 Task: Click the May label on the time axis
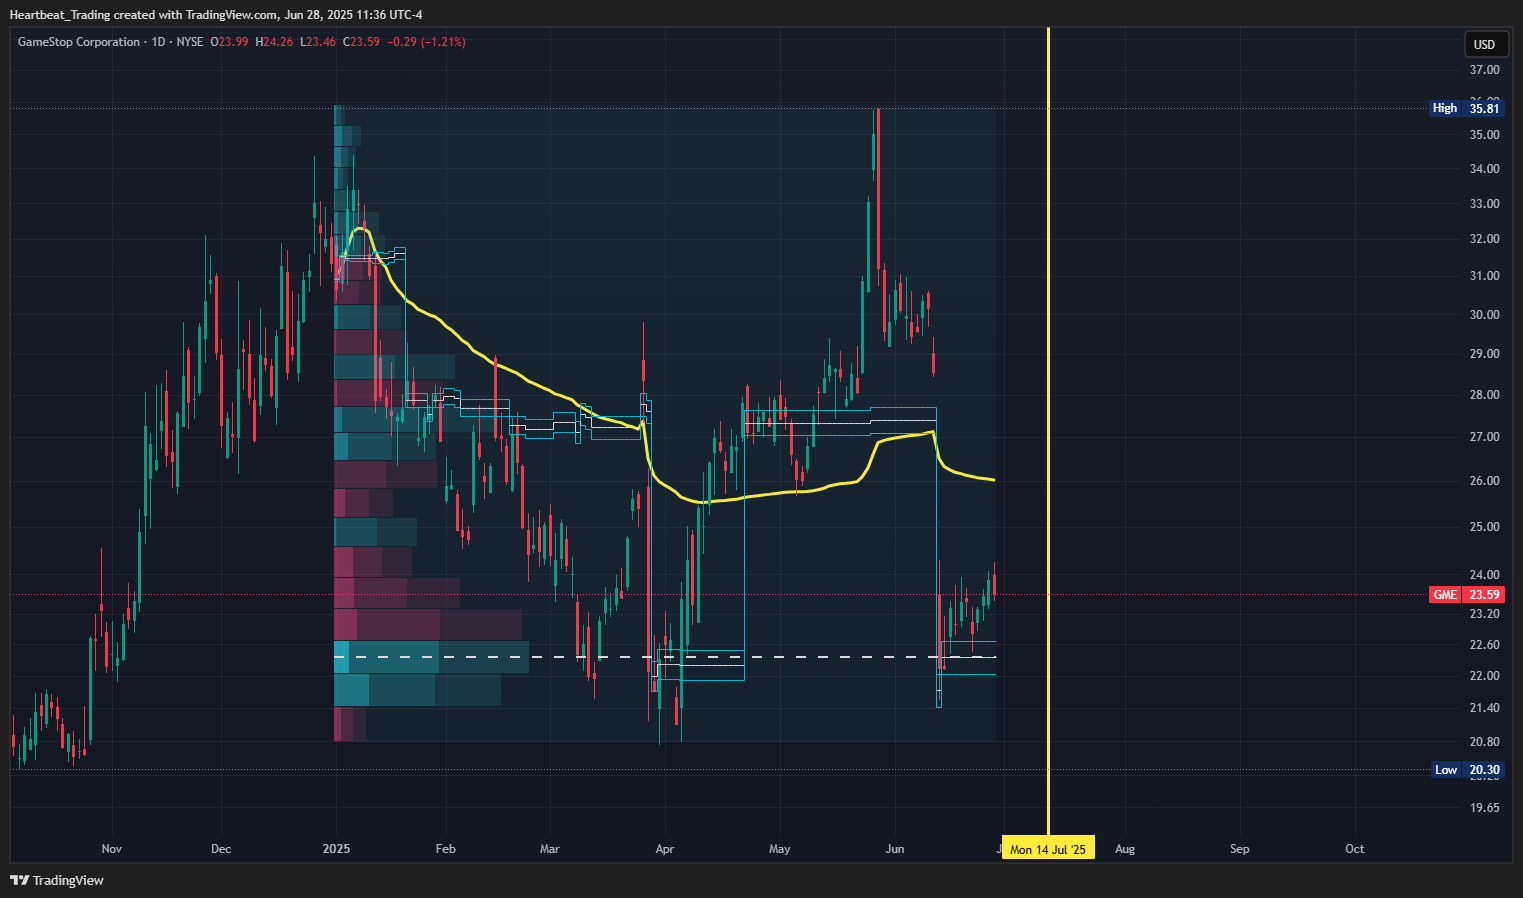click(x=780, y=849)
